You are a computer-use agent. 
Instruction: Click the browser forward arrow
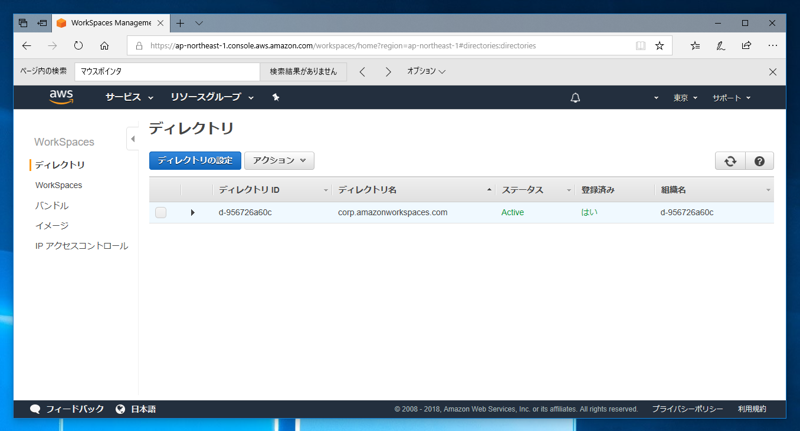point(53,46)
